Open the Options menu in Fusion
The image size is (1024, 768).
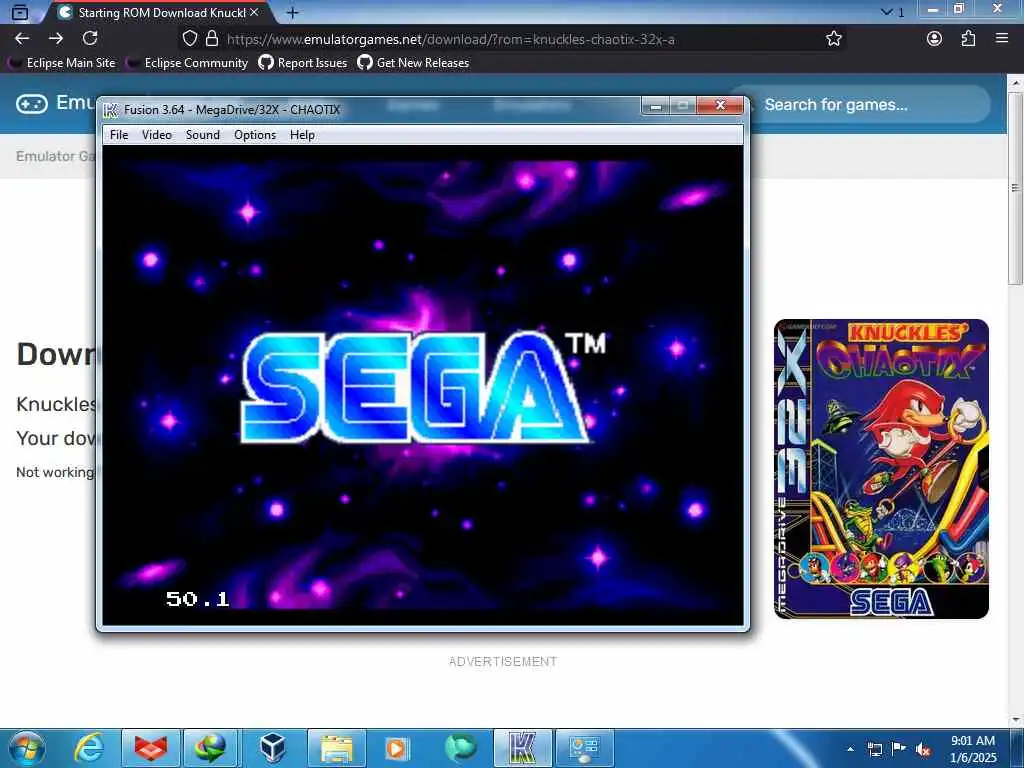255,135
